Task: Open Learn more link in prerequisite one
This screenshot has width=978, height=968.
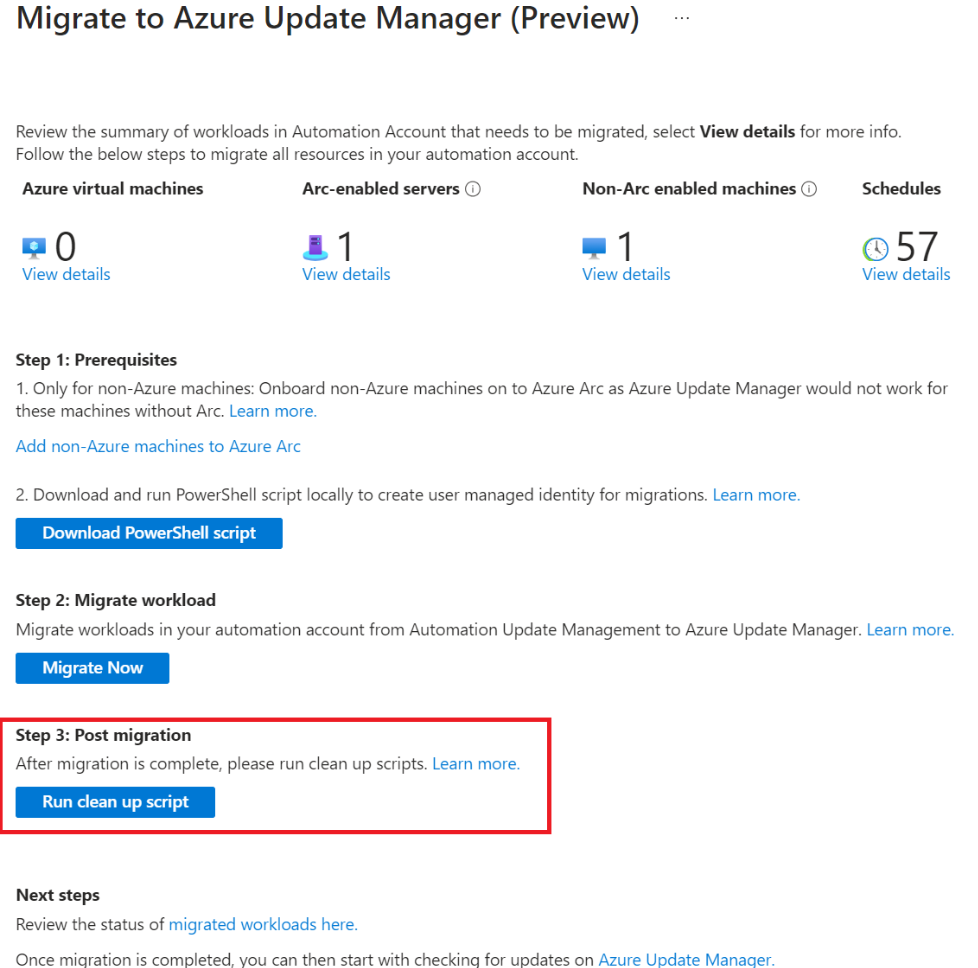Action: coord(273,412)
